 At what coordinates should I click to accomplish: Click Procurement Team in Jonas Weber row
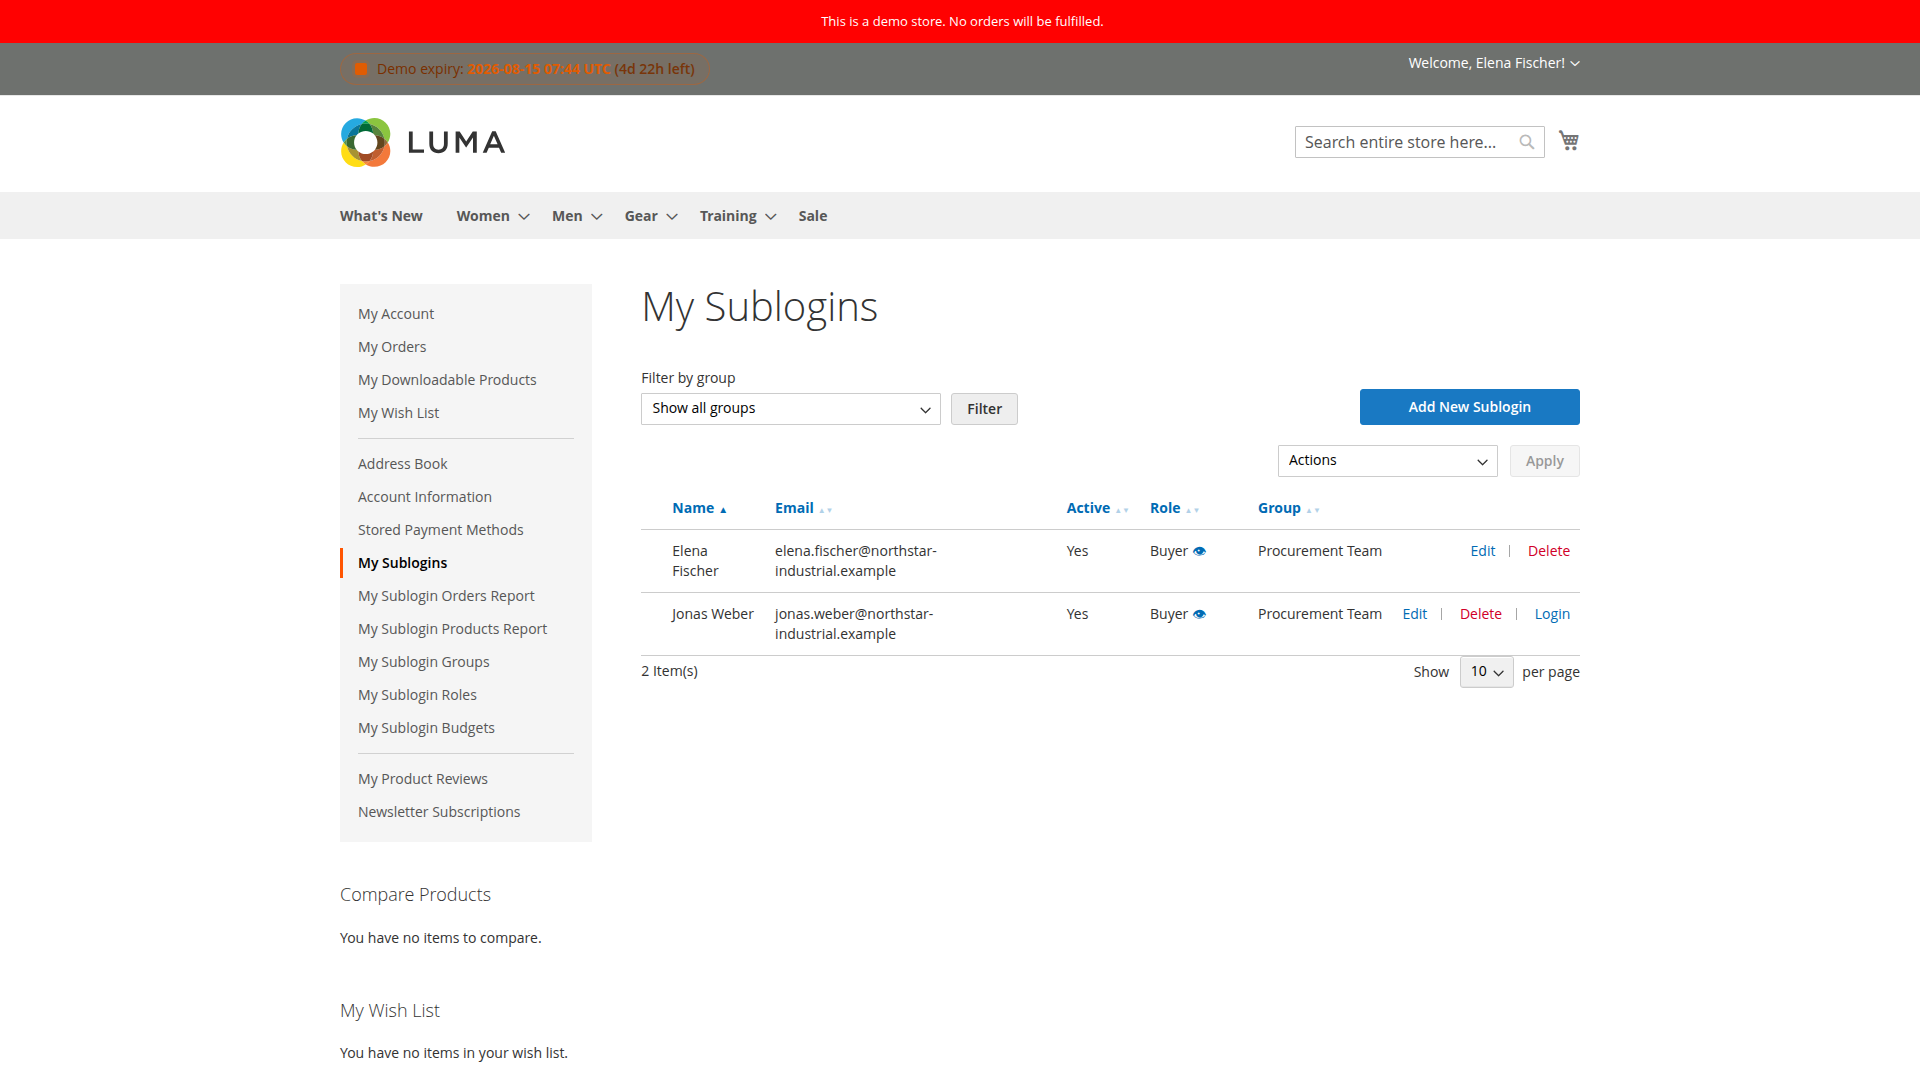pyautogui.click(x=1319, y=614)
